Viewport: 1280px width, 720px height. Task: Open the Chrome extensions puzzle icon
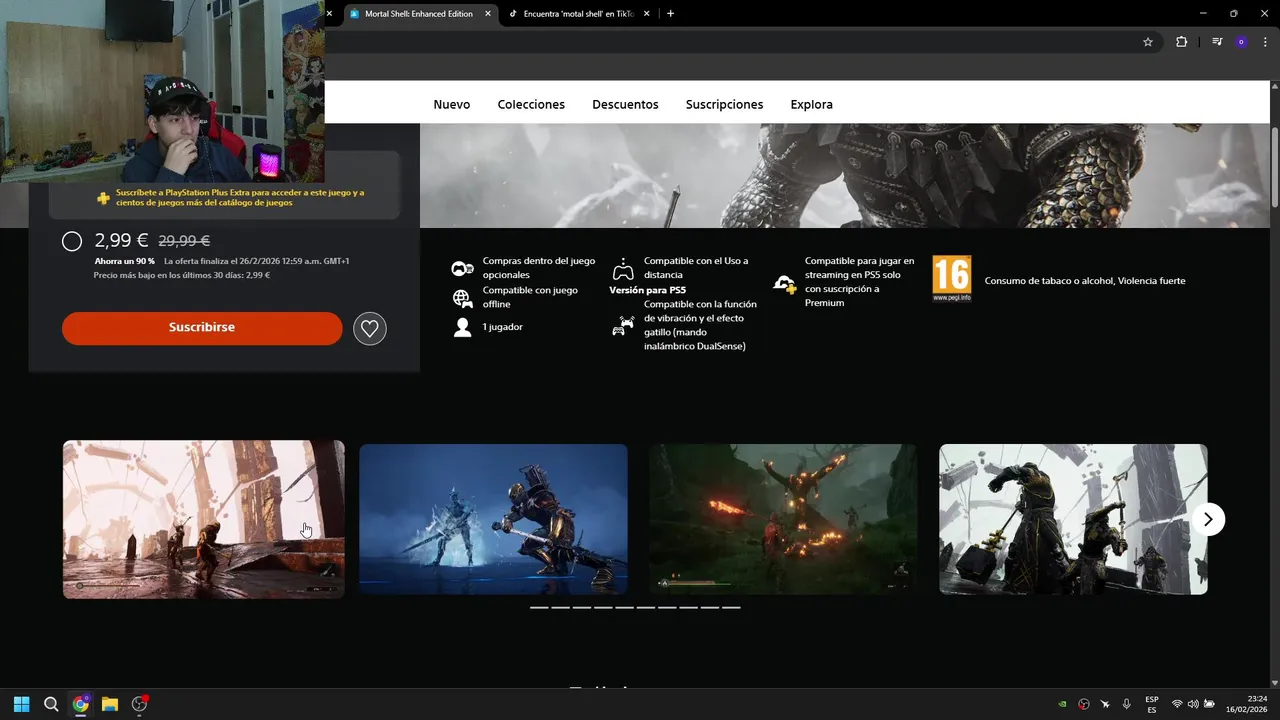(x=1182, y=42)
